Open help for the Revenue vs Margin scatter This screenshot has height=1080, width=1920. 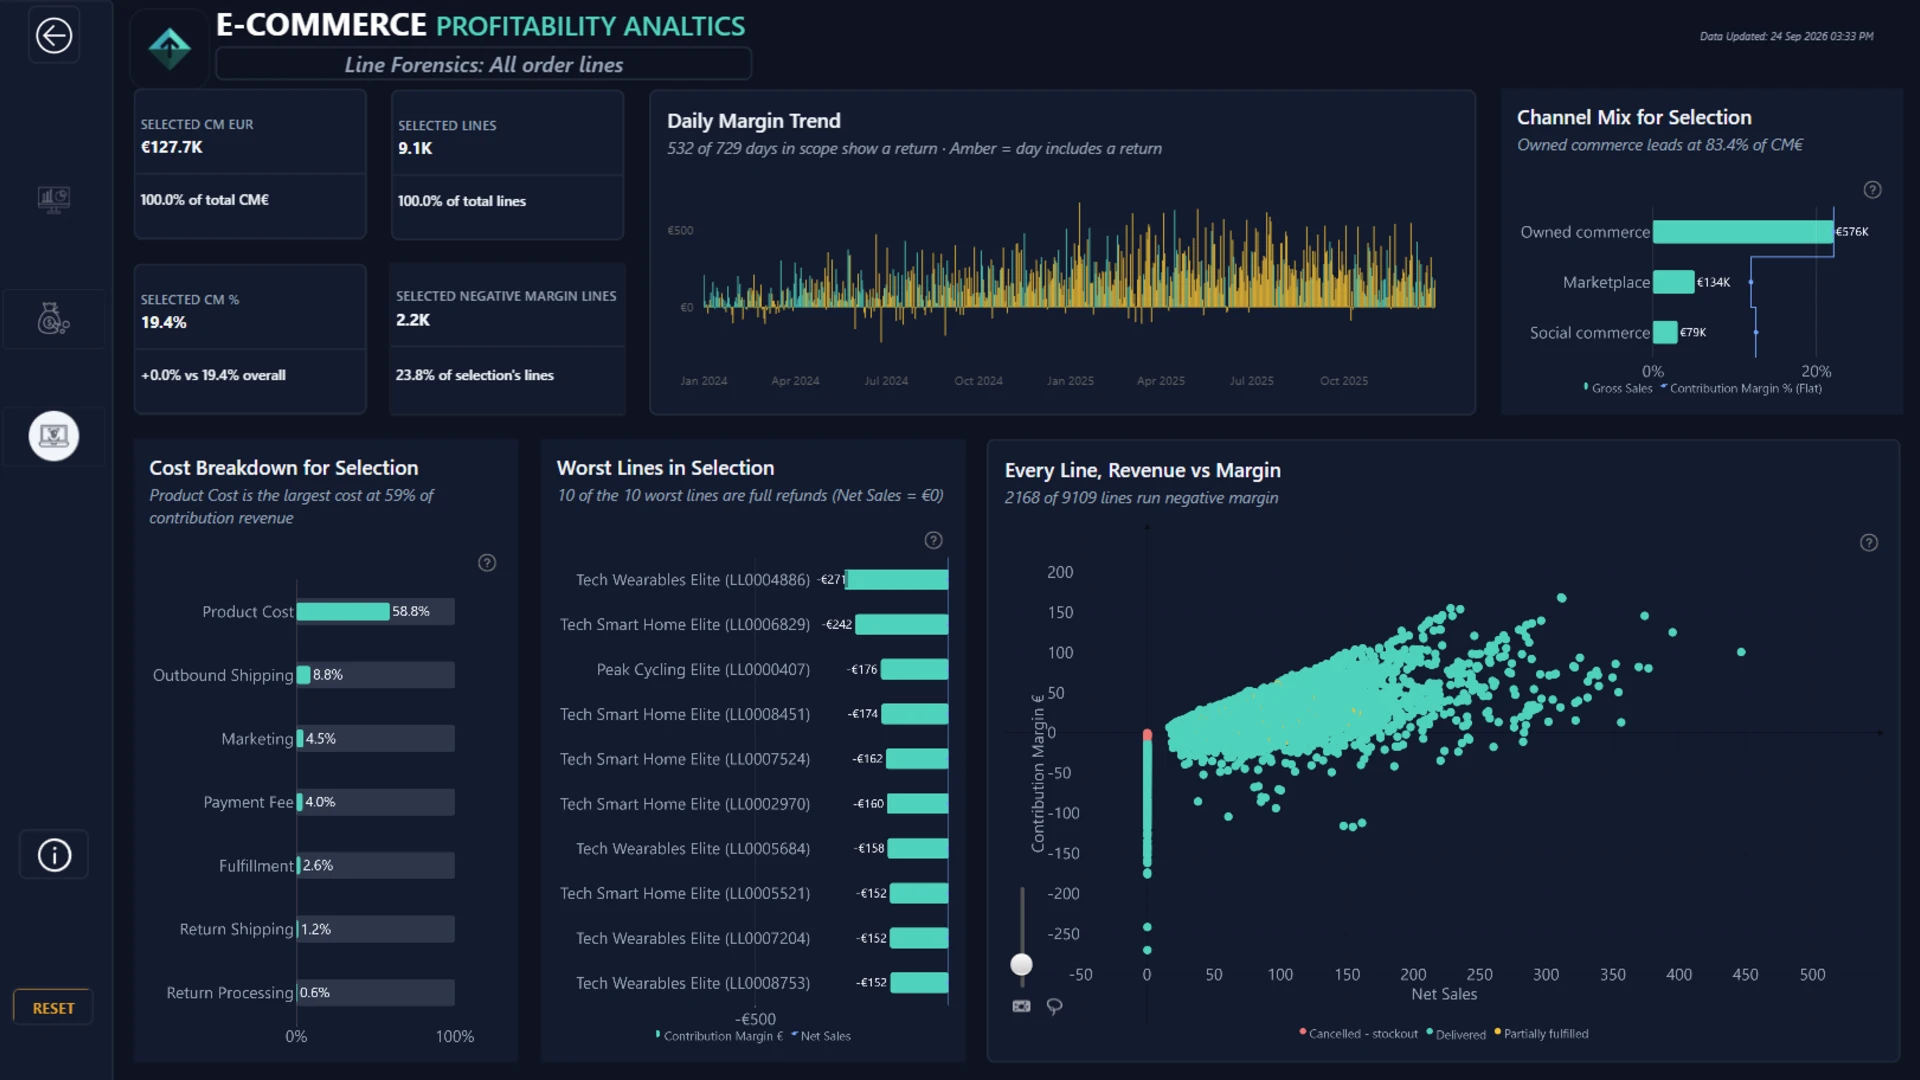click(1869, 543)
